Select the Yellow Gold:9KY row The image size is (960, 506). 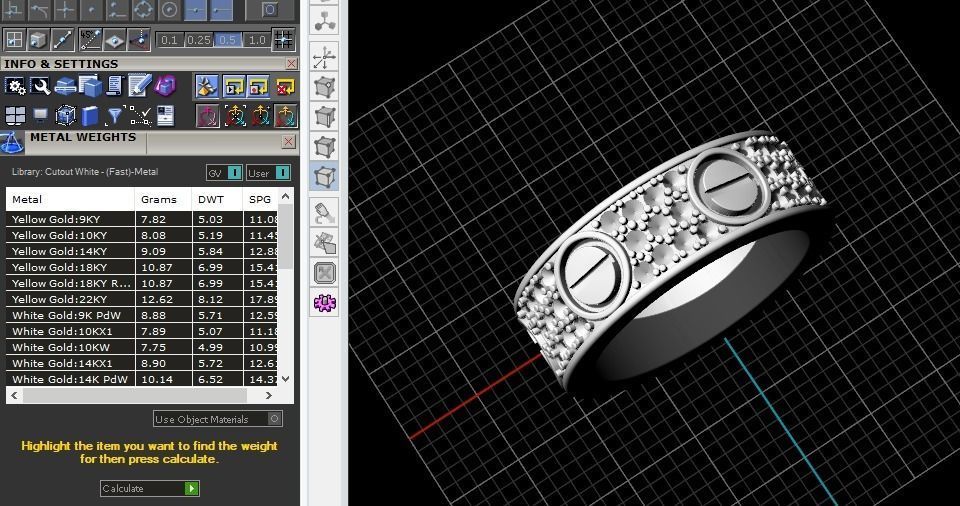pos(141,219)
